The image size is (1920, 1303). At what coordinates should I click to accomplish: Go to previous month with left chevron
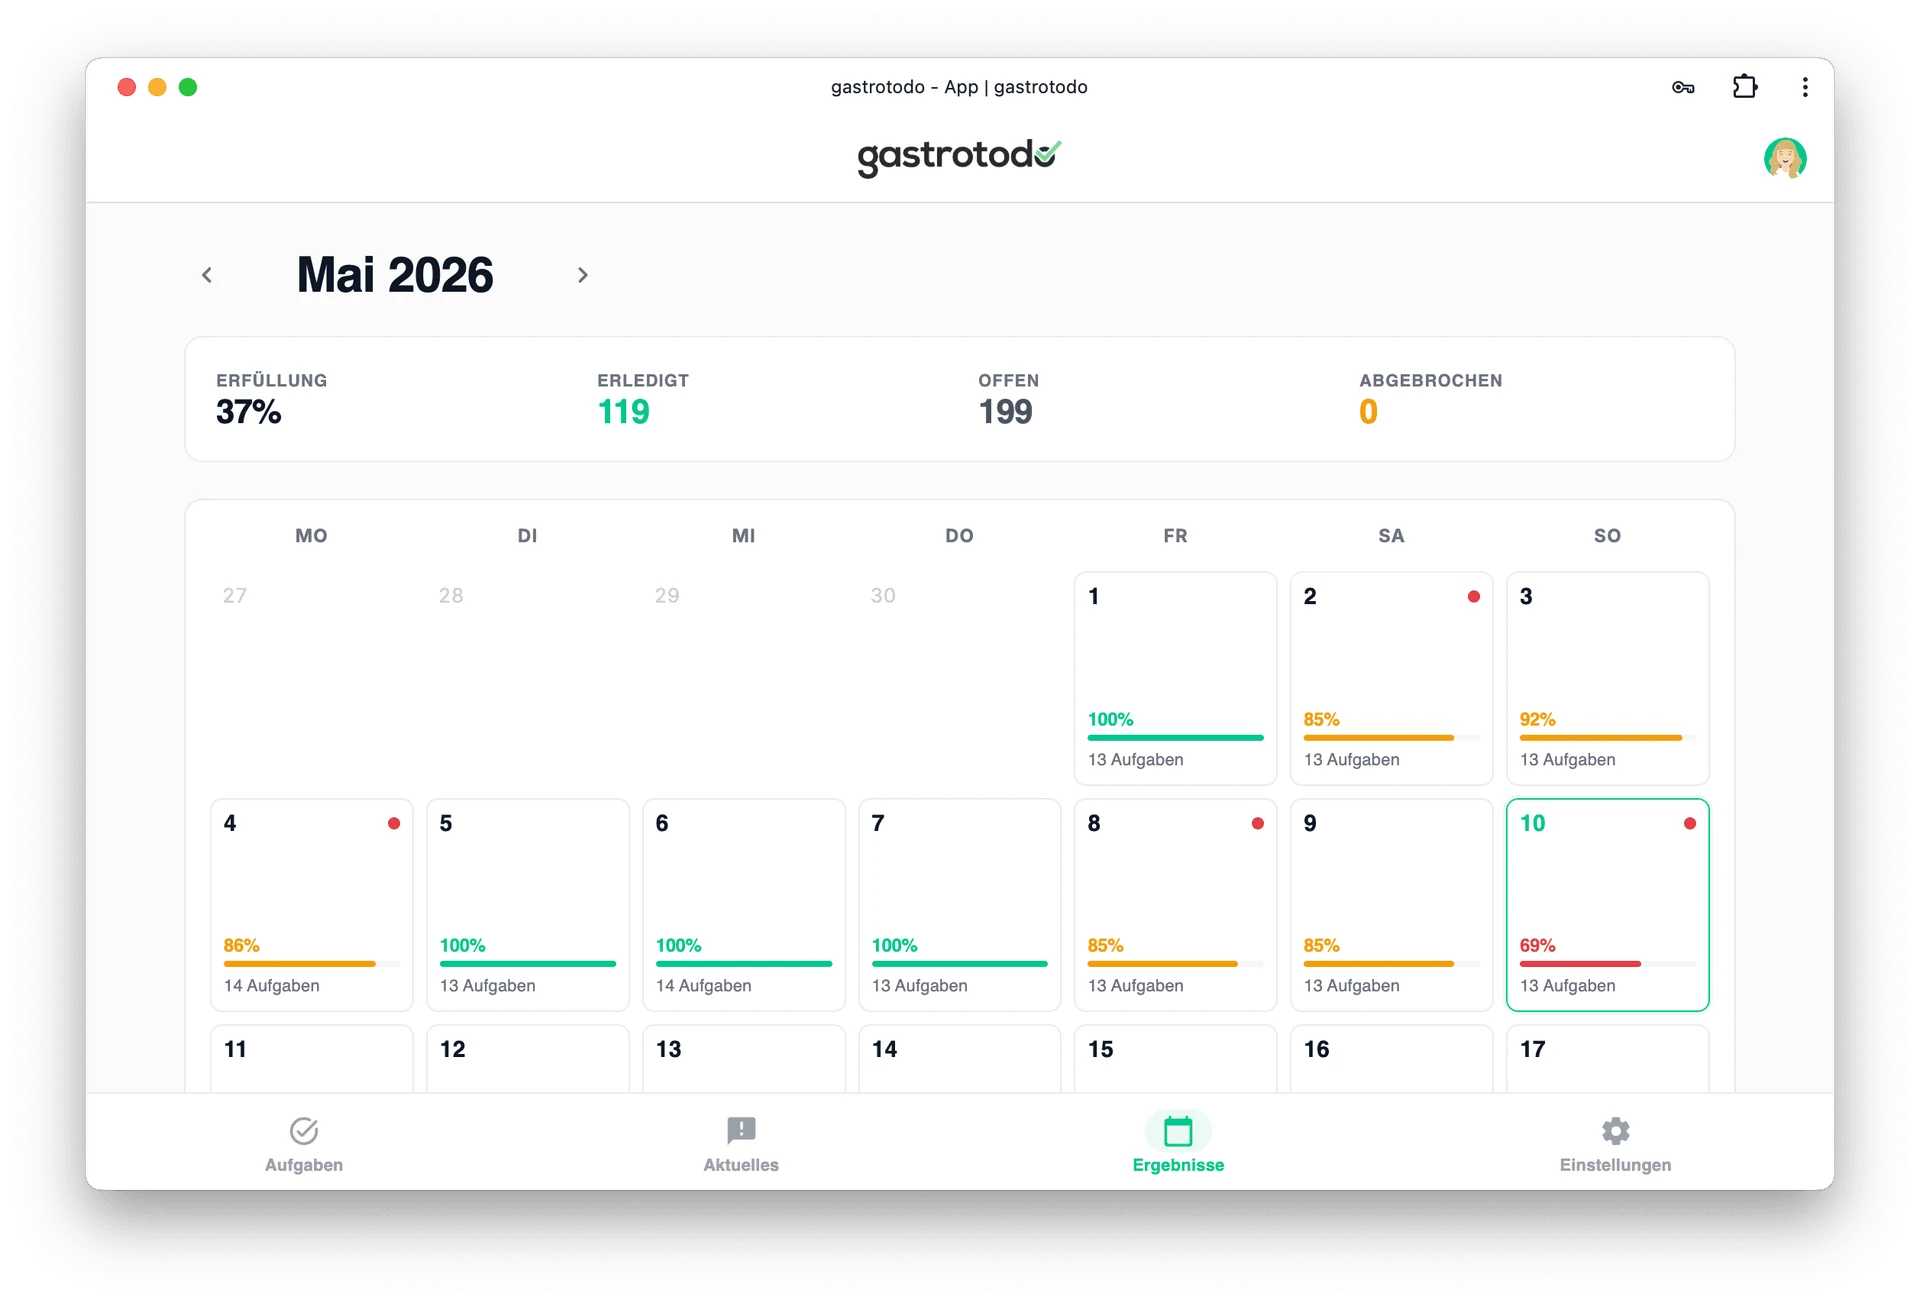[207, 275]
